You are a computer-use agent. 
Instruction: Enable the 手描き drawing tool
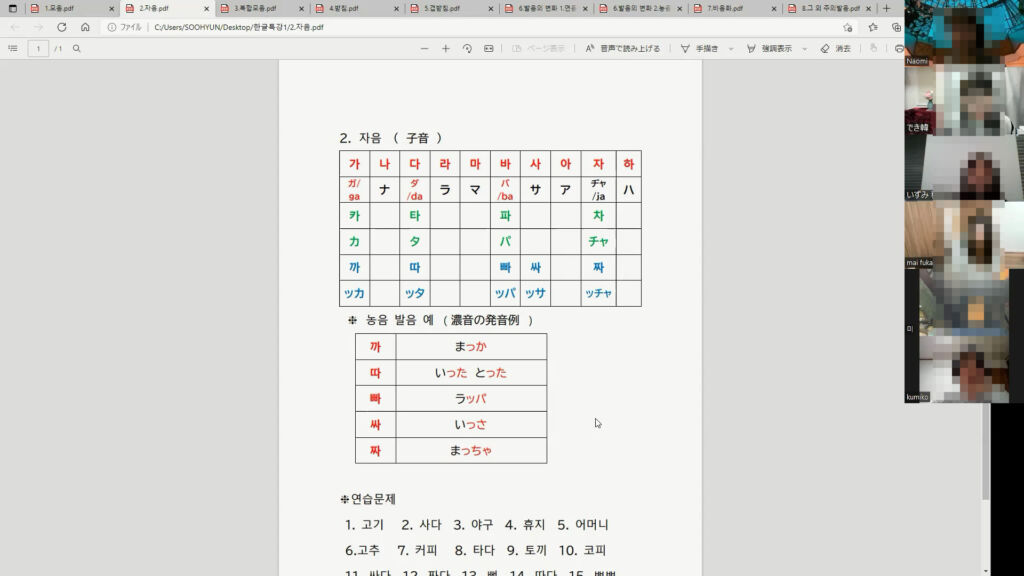pyautogui.click(x=699, y=48)
